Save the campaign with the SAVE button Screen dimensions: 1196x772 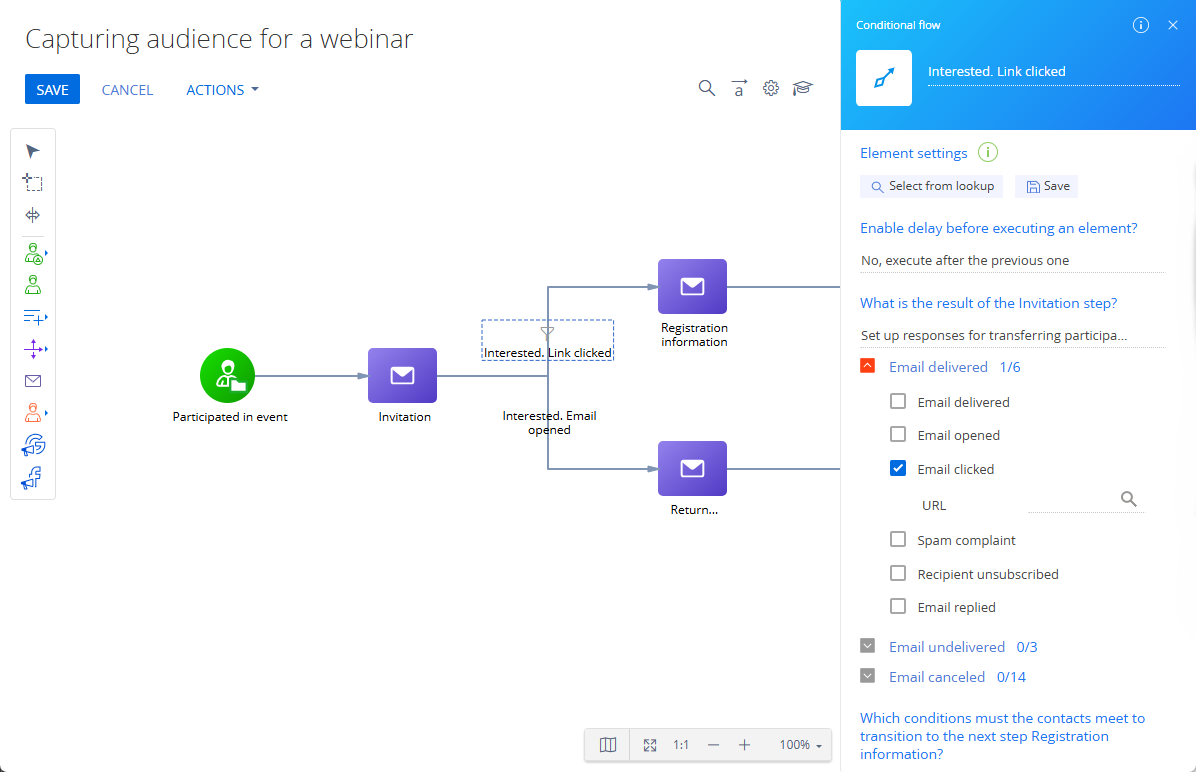(x=53, y=89)
